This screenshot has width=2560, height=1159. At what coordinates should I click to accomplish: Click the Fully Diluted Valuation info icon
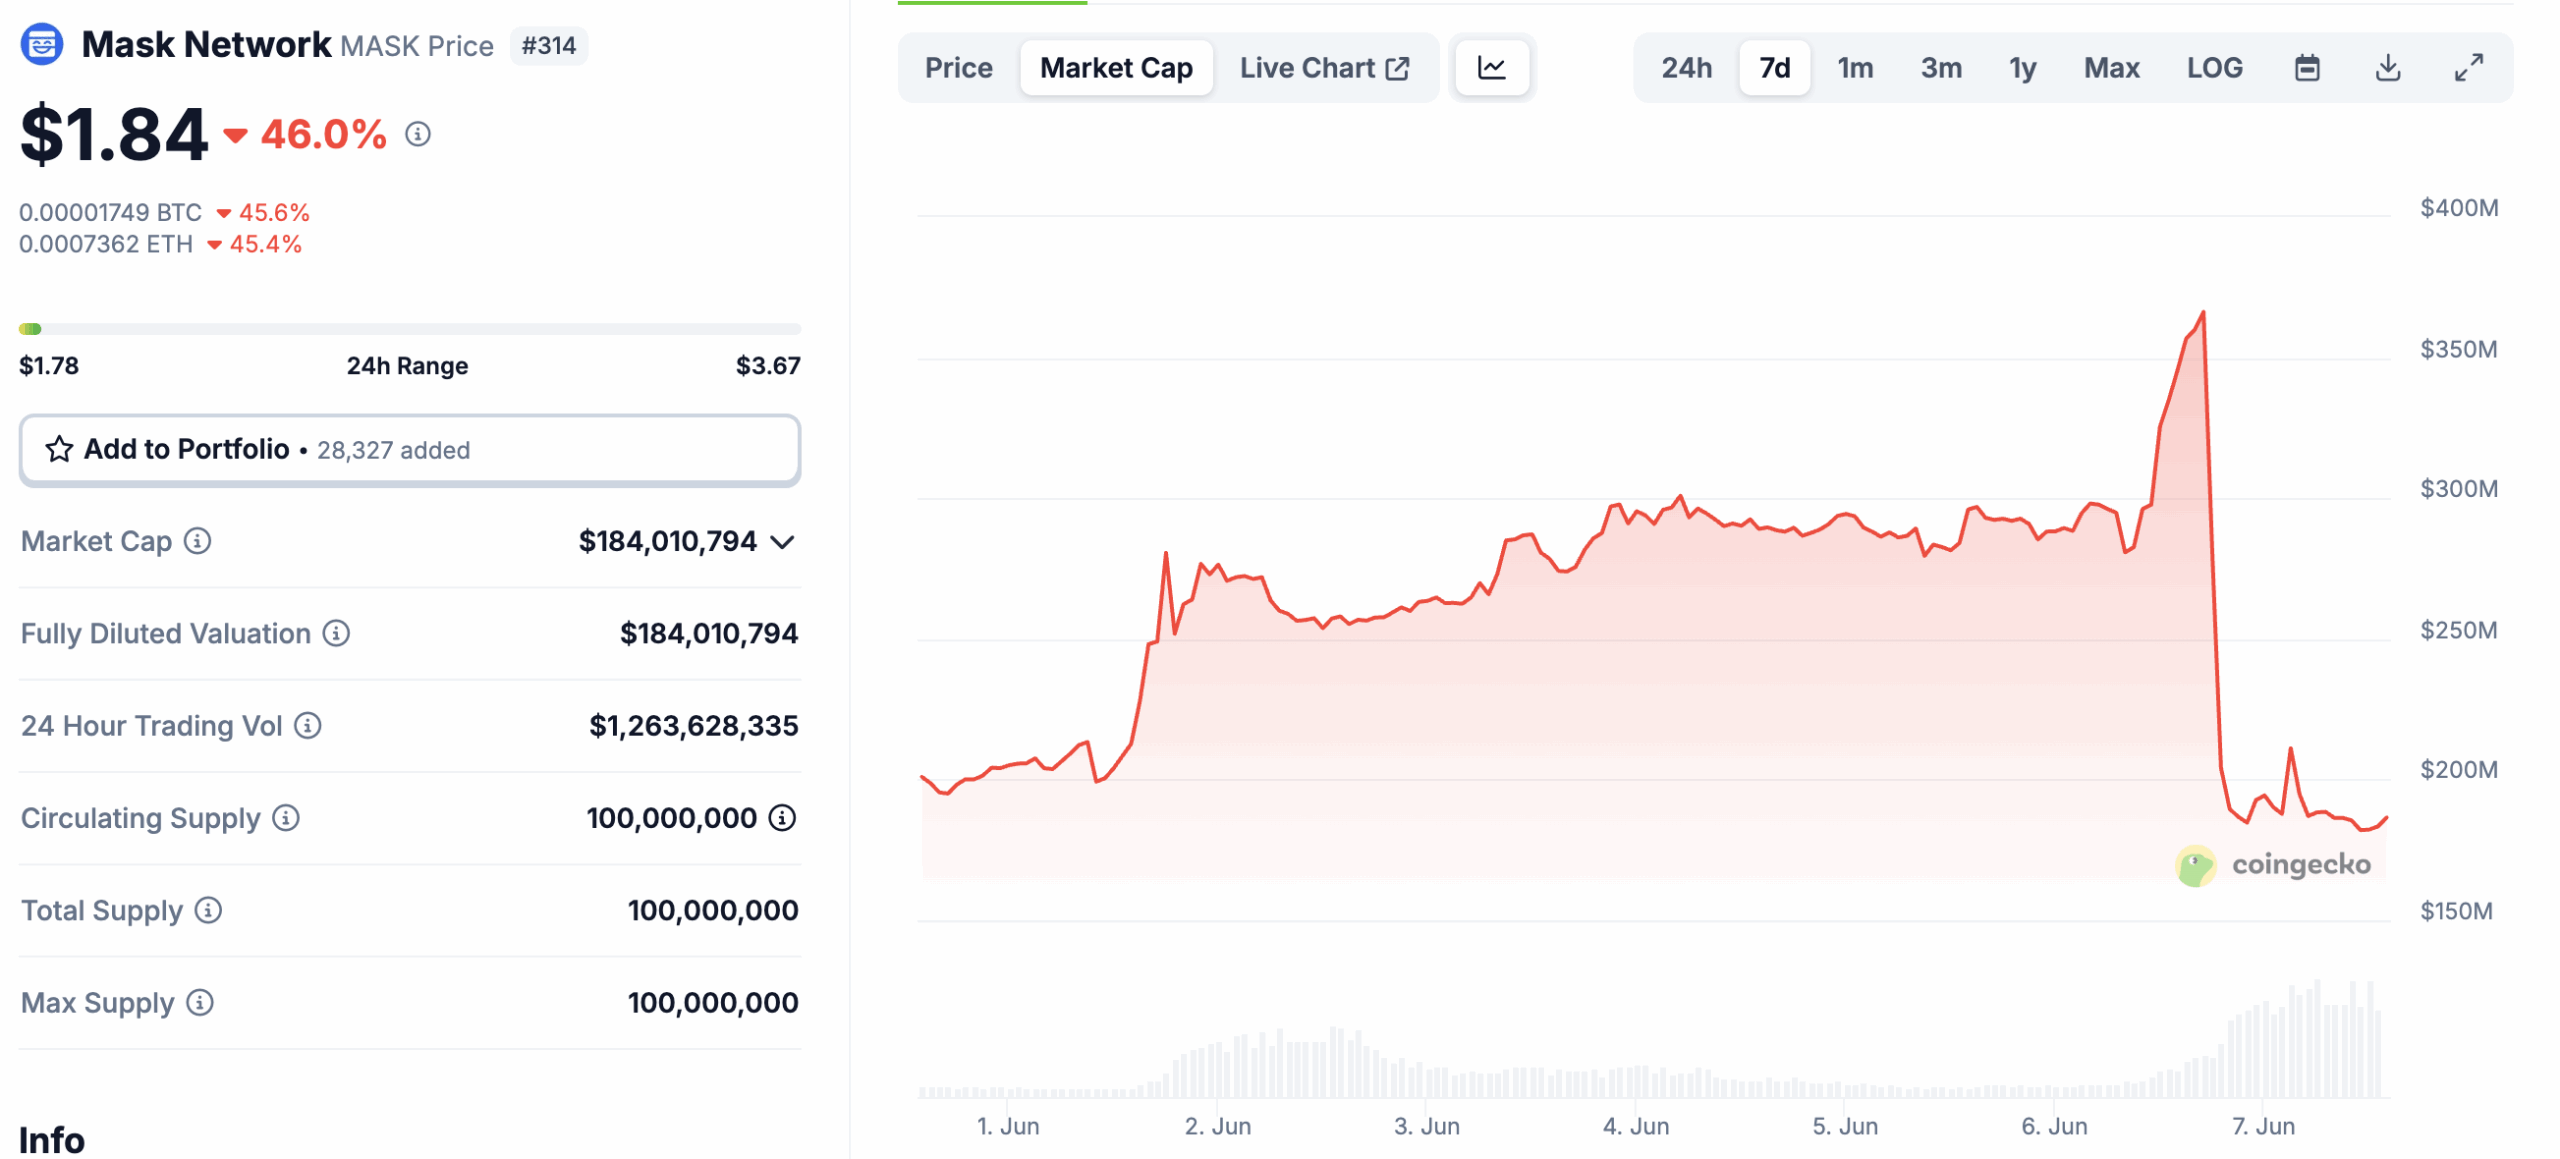coord(336,632)
